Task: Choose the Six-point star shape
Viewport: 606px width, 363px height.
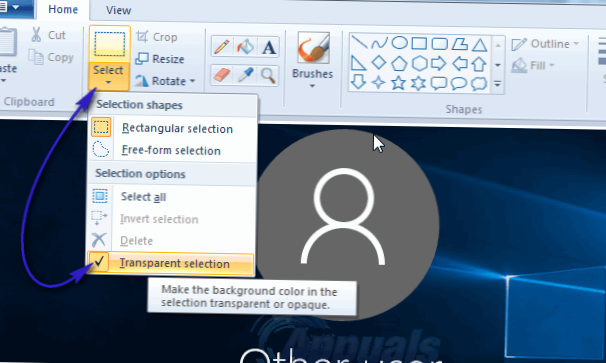Action: [419, 84]
